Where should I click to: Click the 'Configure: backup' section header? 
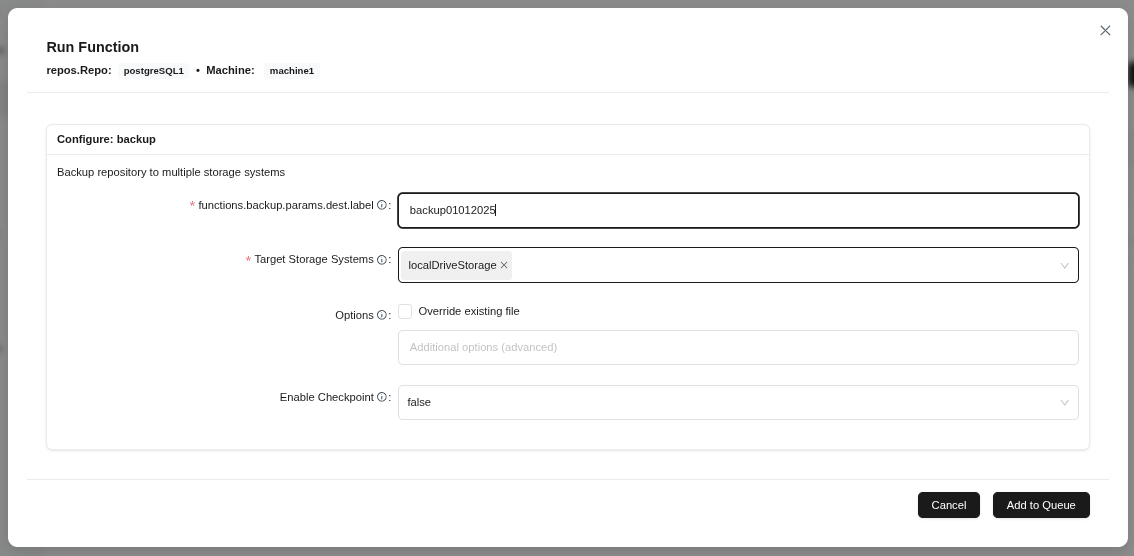click(106, 140)
